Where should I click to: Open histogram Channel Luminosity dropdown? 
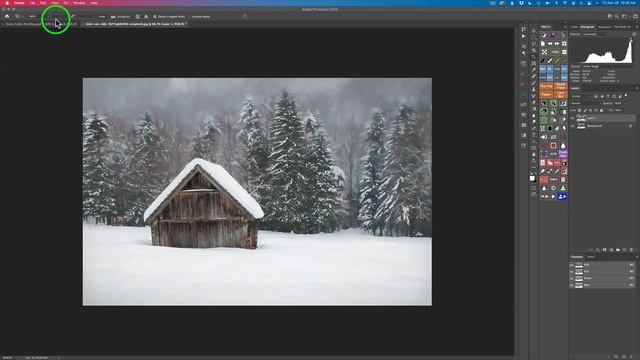595,34
